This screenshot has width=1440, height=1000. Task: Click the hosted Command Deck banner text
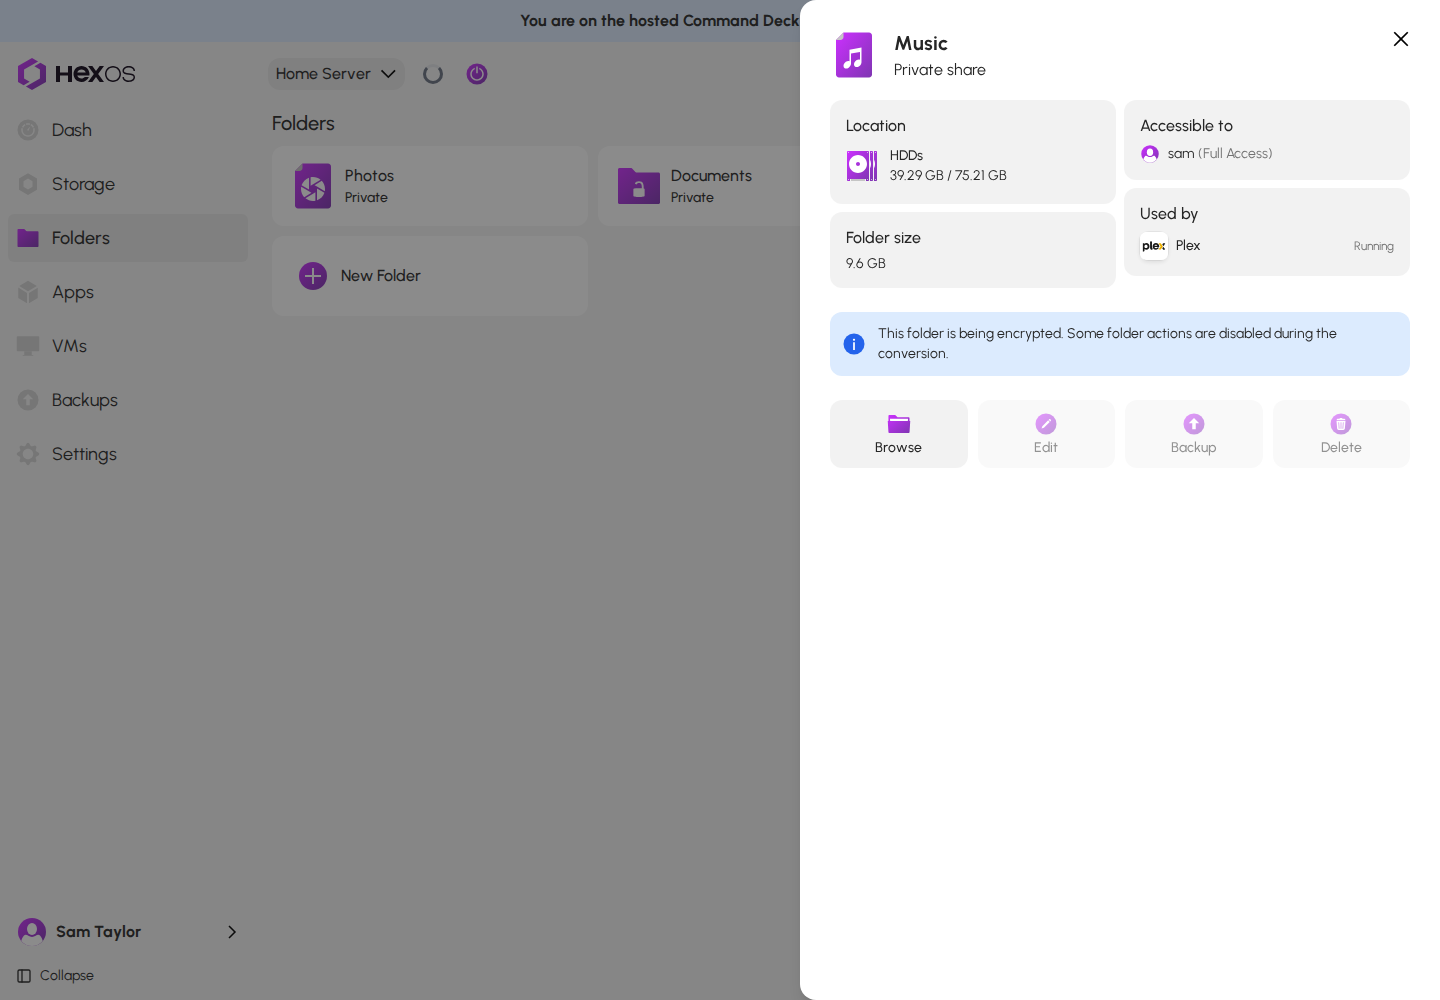tap(660, 20)
